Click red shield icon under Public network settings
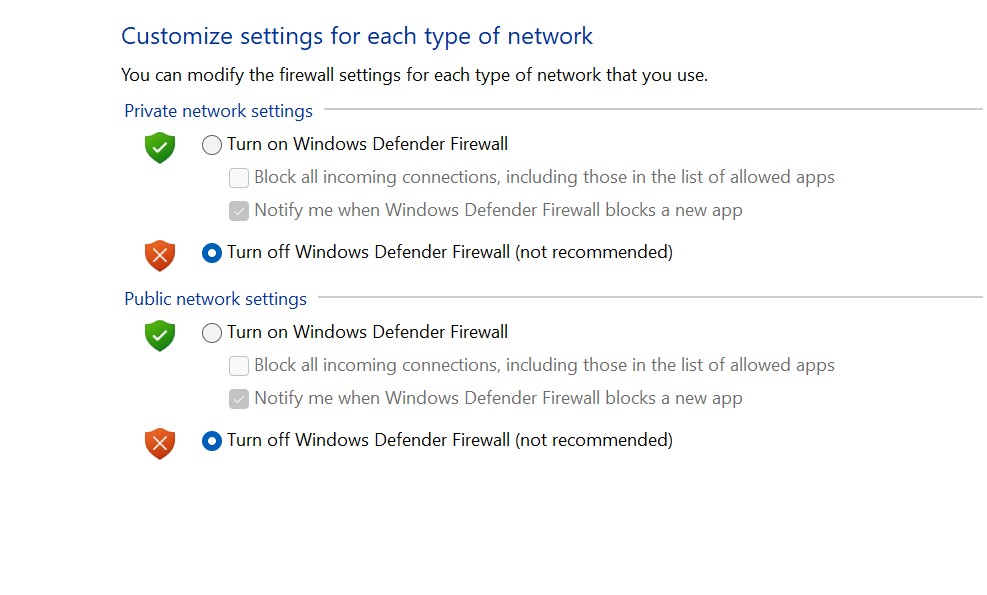Screen dimensions: 987x595 (160, 443)
